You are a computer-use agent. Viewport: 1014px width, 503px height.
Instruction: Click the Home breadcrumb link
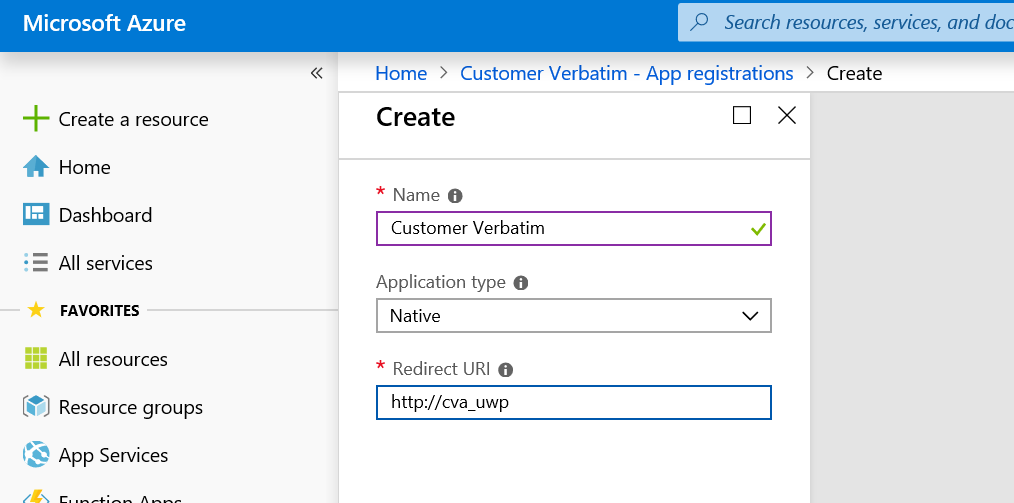(x=401, y=73)
